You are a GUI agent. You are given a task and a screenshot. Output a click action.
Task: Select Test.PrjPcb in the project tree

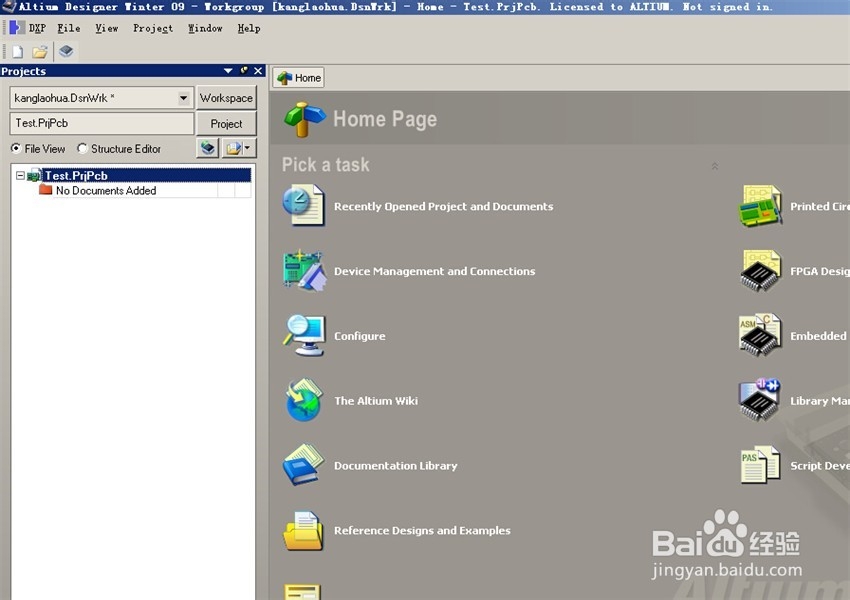[x=146, y=176]
